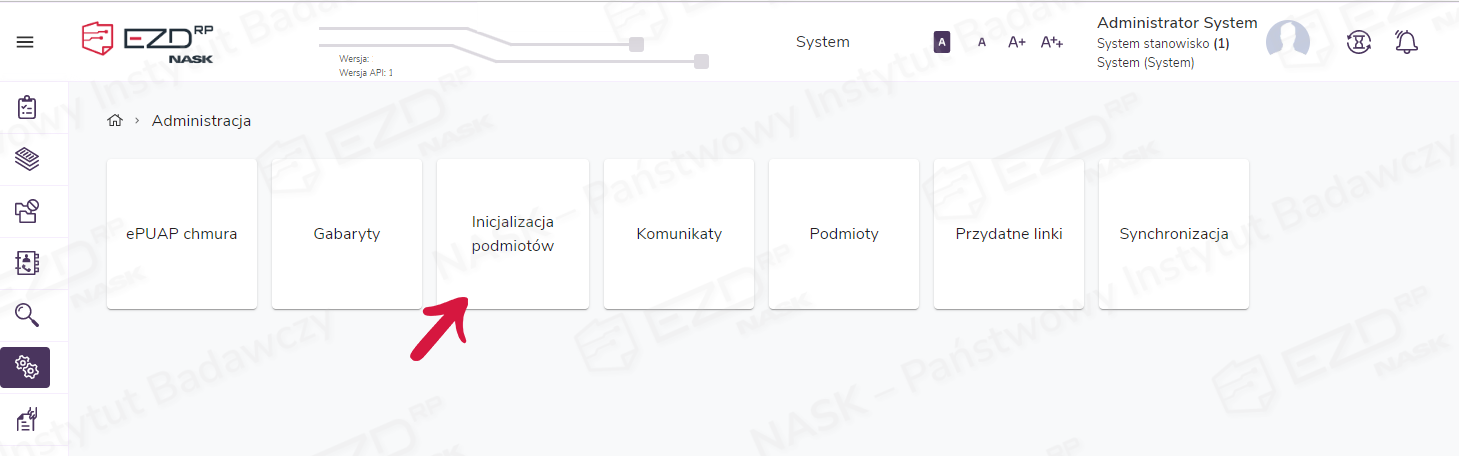Set the normal font size A
Image resolution: width=1459 pixels, height=456 pixels.
point(981,42)
